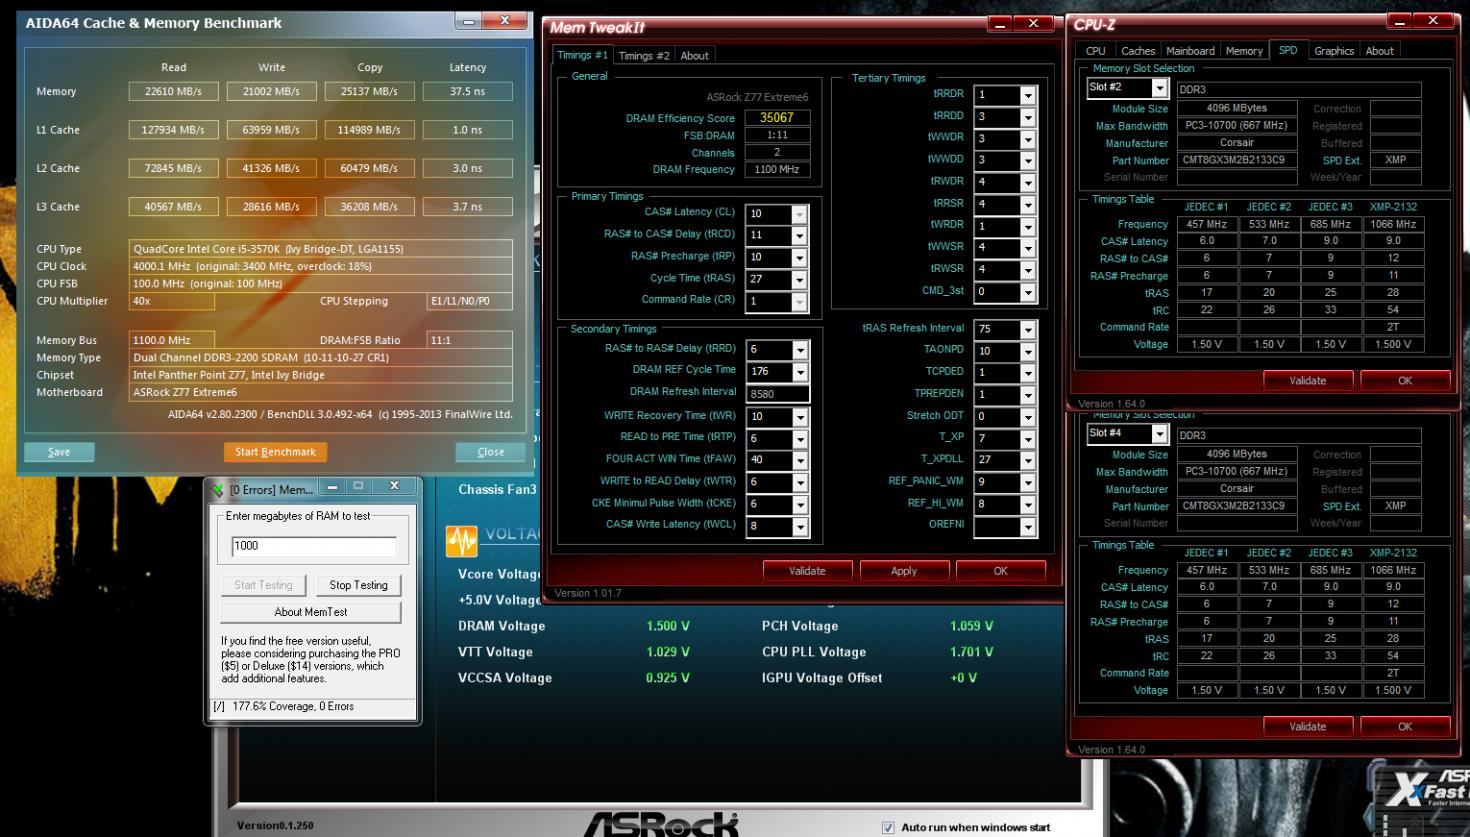This screenshot has height=837, width=1470.
Task: Open the CAS# Write Latency (tWCL) dropdown
Action: pyautogui.click(x=800, y=527)
